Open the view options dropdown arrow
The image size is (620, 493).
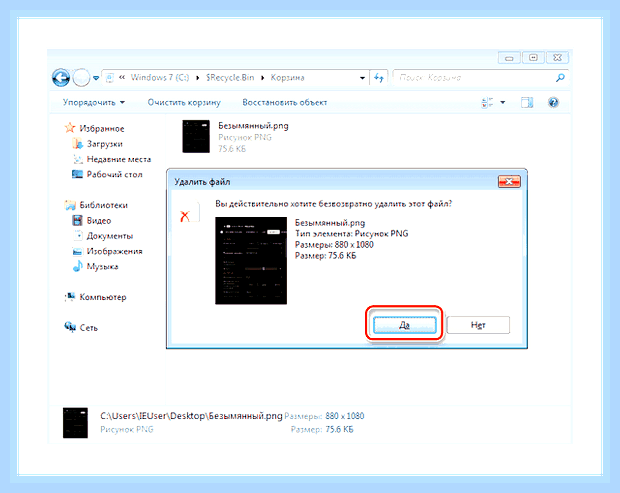[503, 102]
